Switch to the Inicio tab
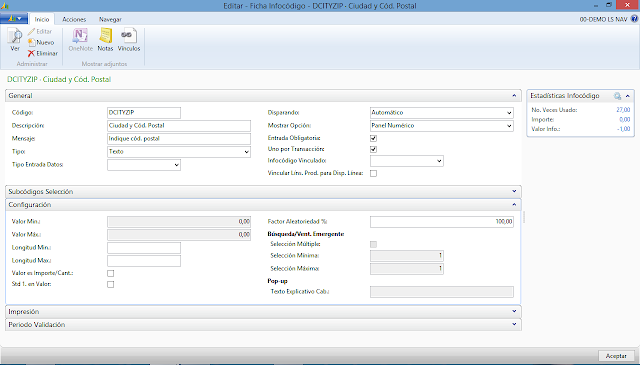640x365 pixels. [42, 19]
